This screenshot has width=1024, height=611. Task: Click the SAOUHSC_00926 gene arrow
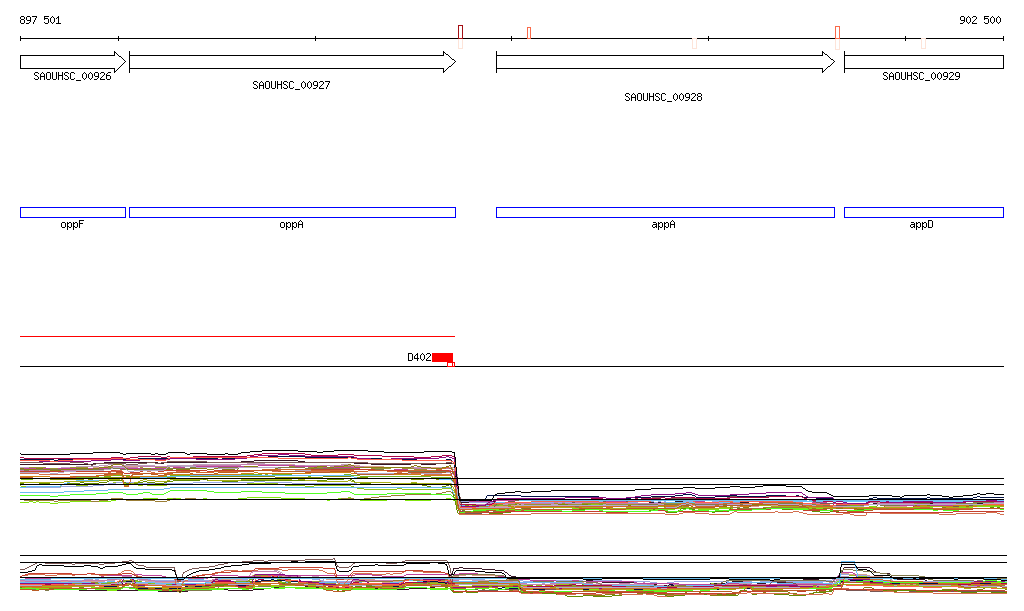pos(72,62)
